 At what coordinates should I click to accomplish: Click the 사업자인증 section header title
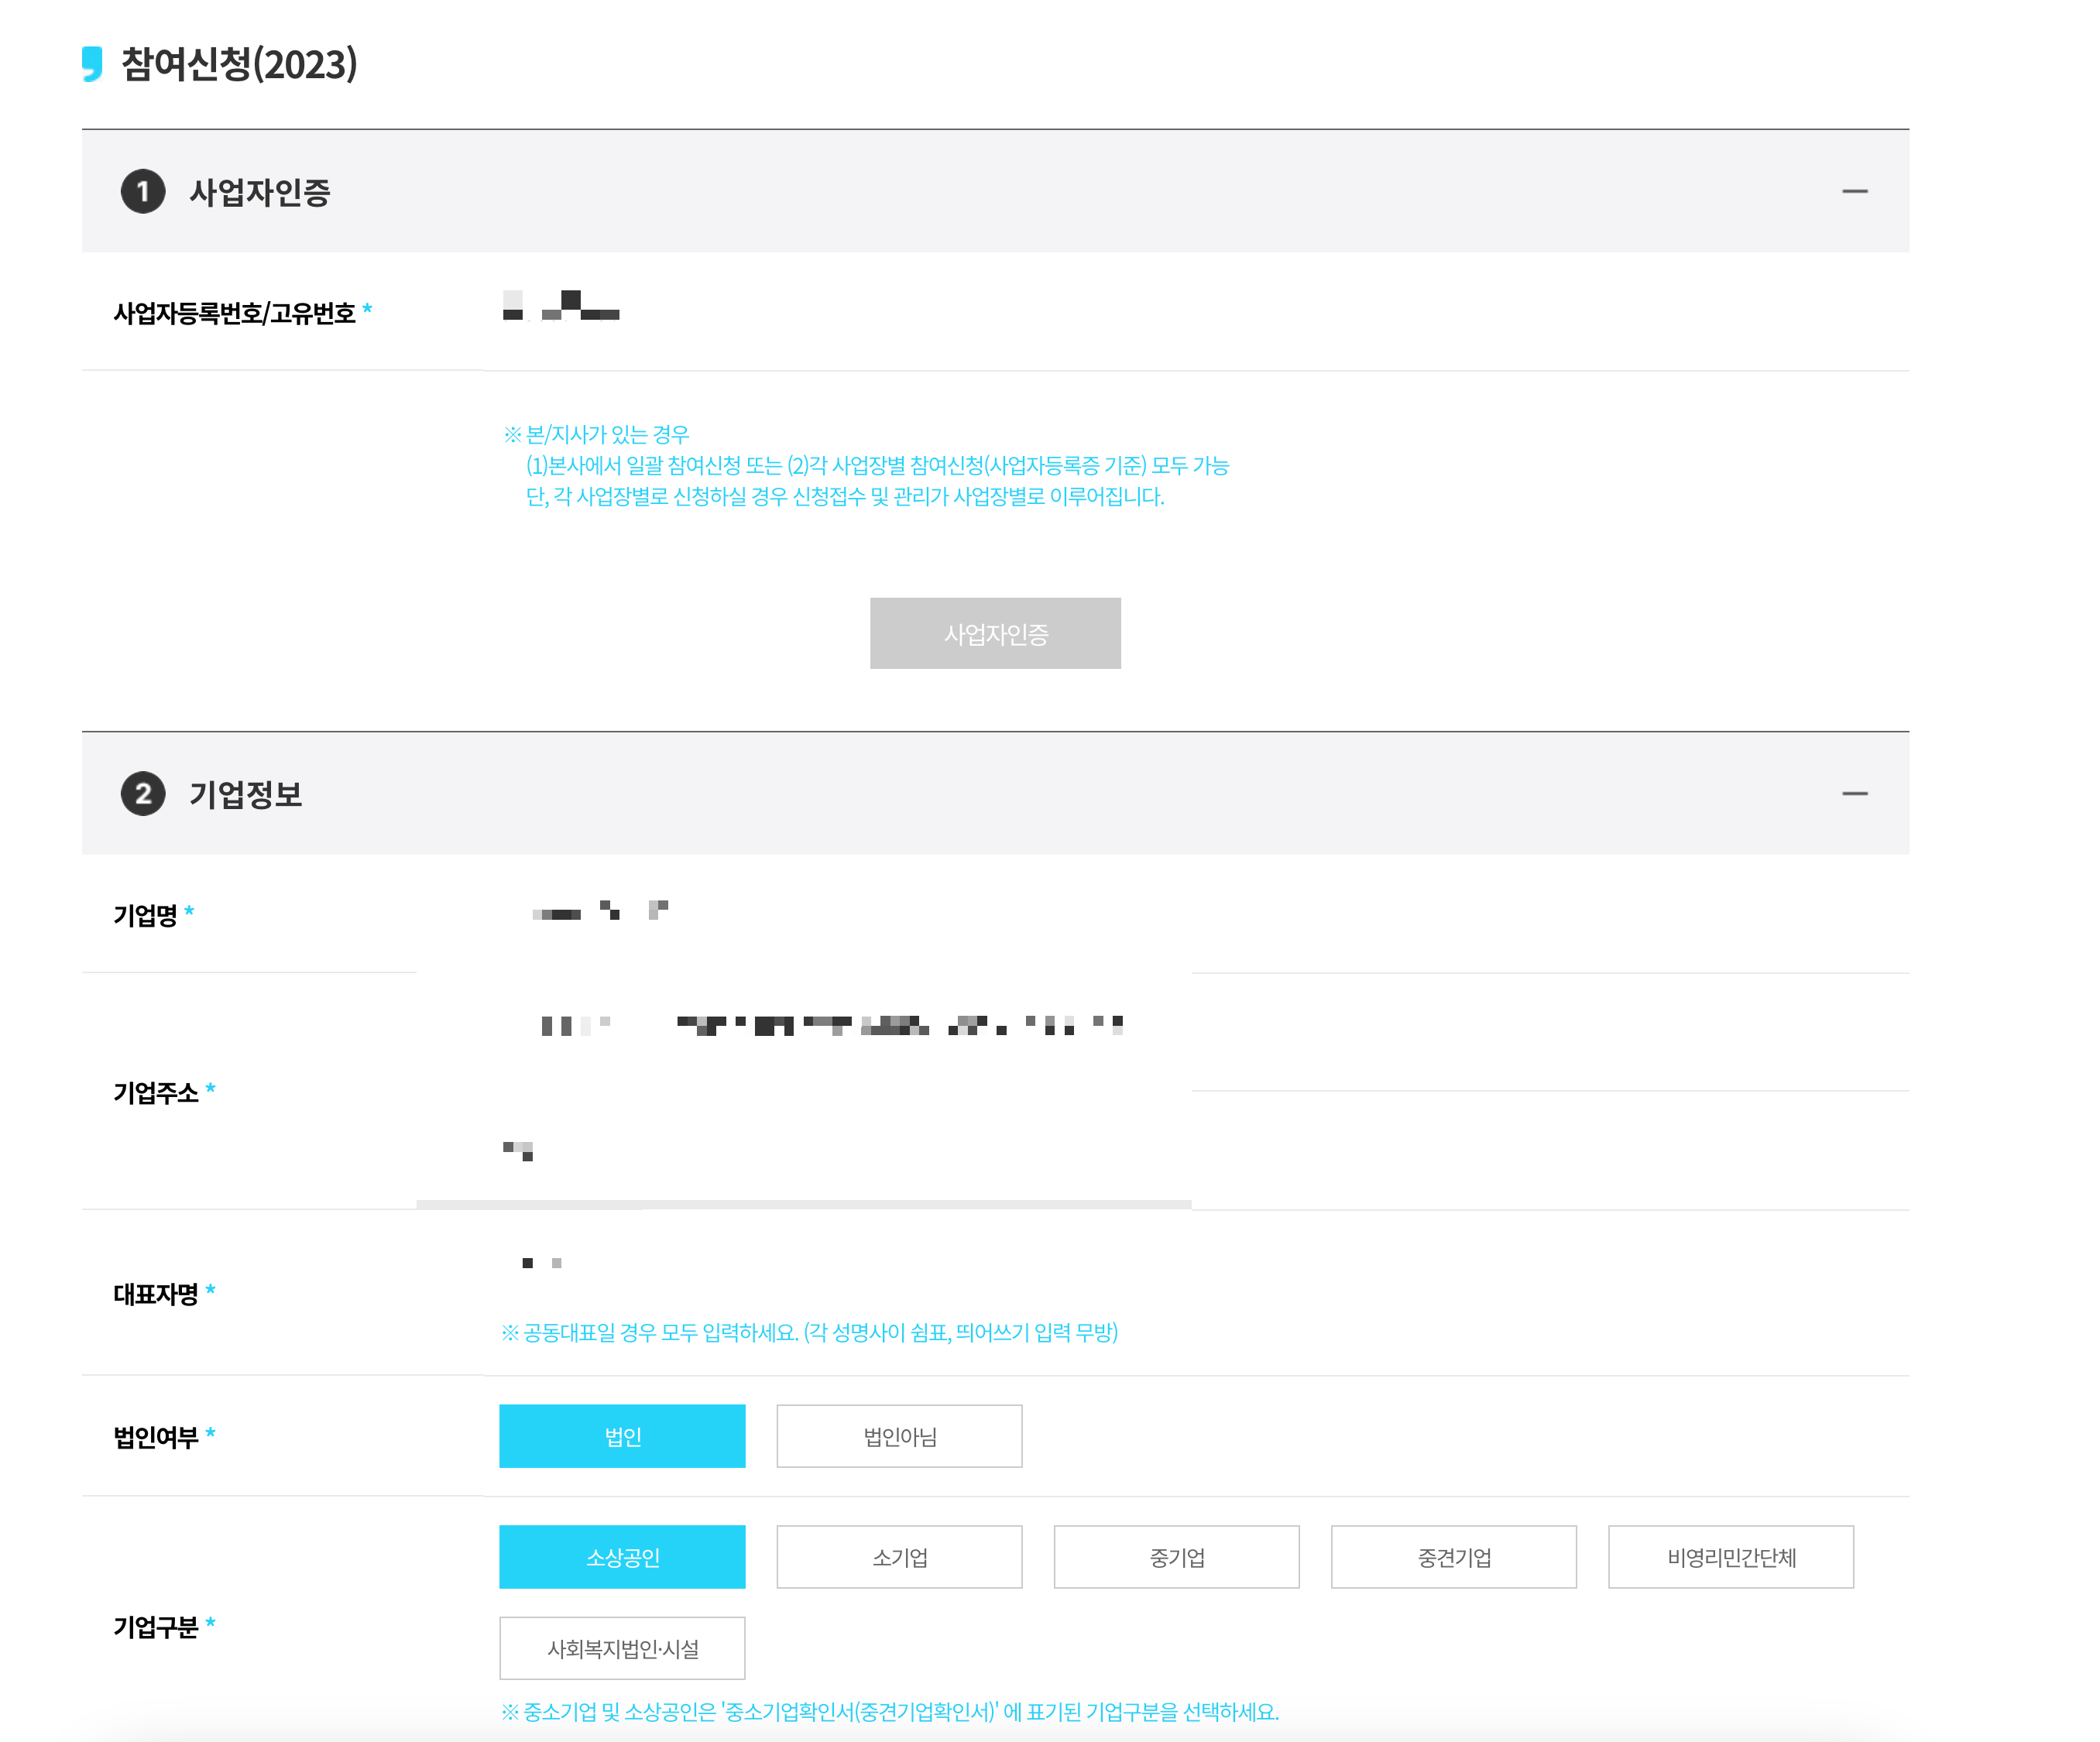pos(259,192)
